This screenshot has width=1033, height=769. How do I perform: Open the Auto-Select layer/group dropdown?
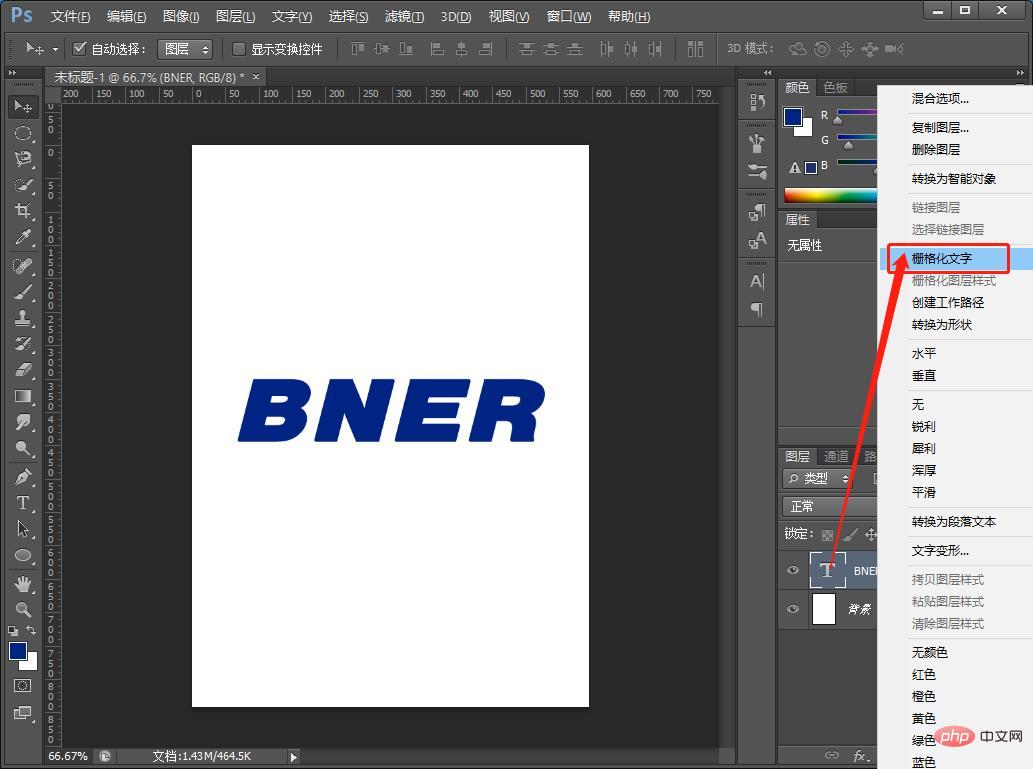point(185,49)
